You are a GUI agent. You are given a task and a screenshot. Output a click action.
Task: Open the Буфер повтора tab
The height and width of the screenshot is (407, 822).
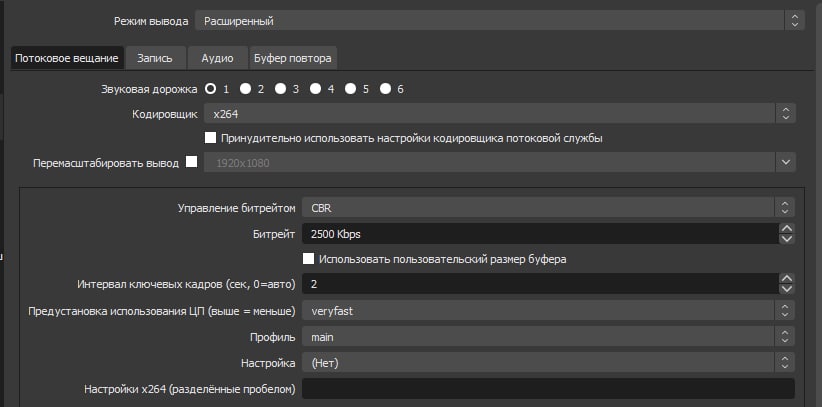[293, 58]
